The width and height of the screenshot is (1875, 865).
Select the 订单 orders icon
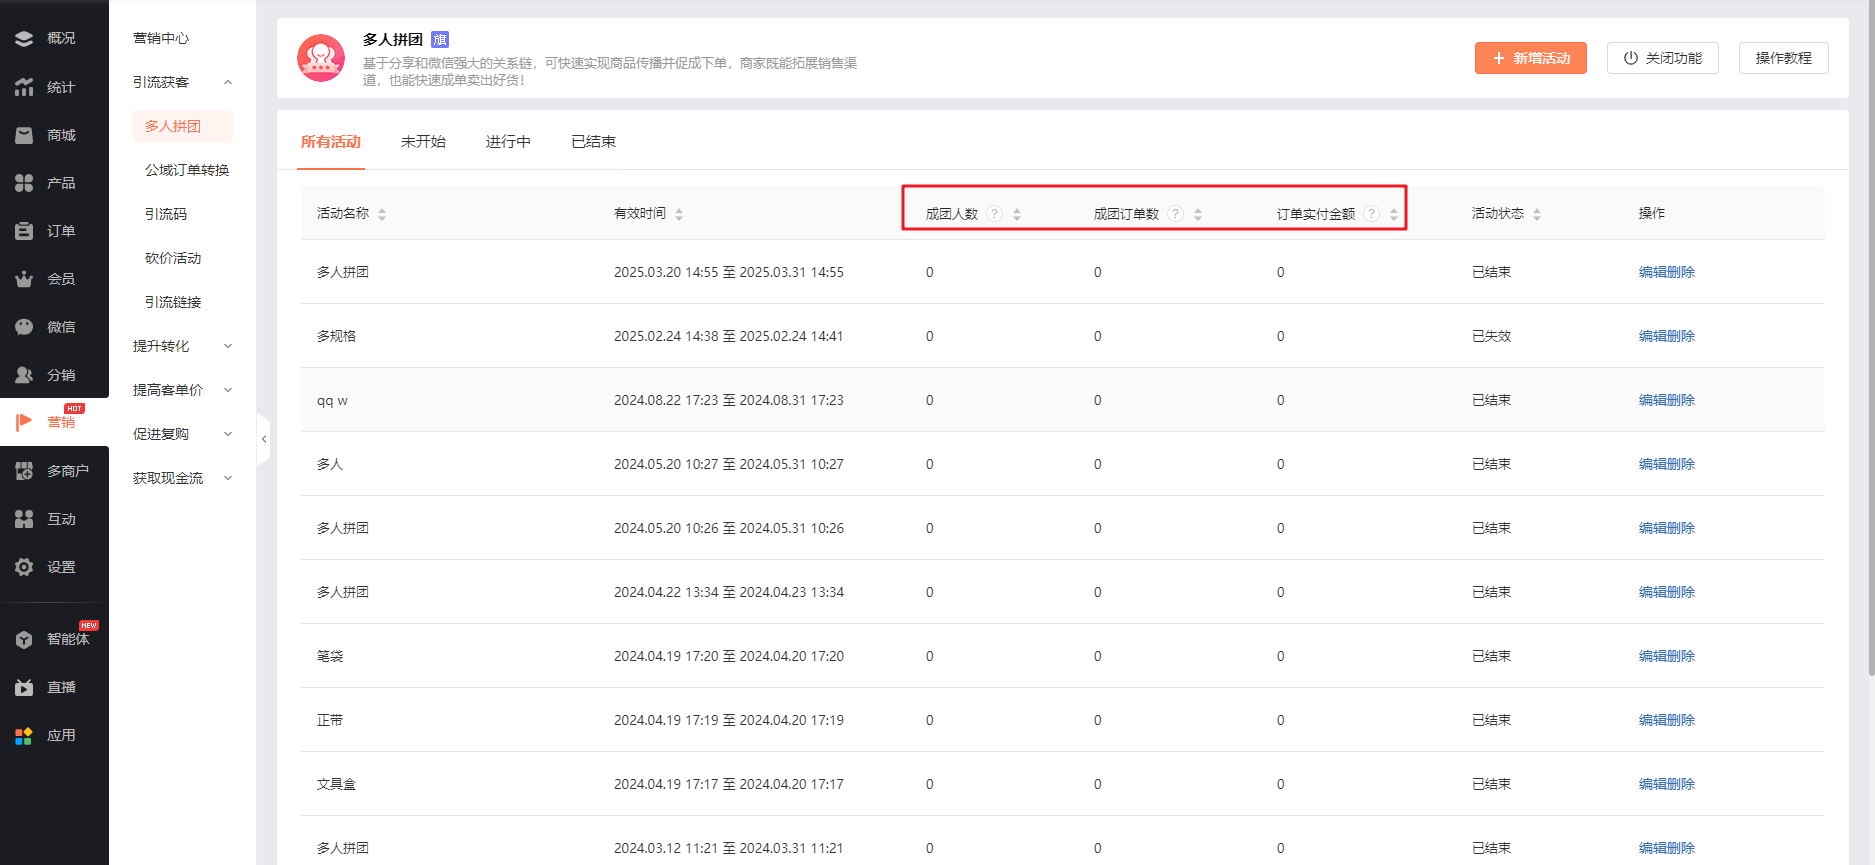[x=24, y=231]
